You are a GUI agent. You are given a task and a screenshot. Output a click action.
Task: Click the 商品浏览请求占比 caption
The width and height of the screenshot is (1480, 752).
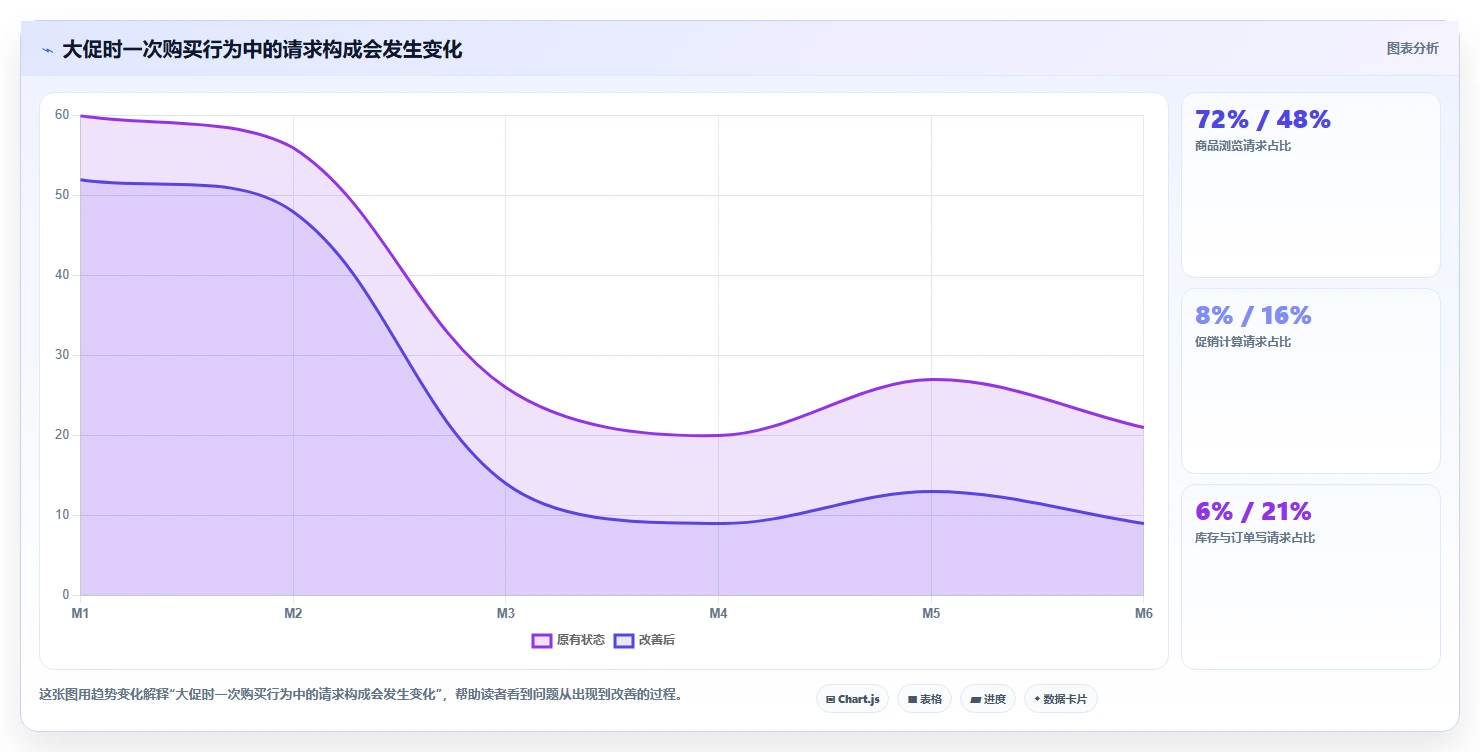[1243, 146]
